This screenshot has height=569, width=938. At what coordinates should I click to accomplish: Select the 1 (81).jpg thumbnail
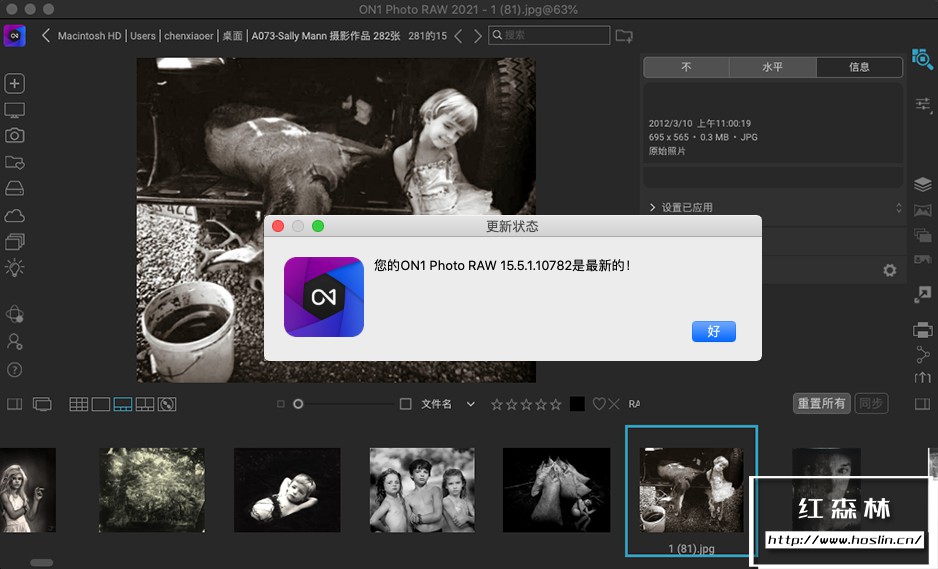point(692,491)
